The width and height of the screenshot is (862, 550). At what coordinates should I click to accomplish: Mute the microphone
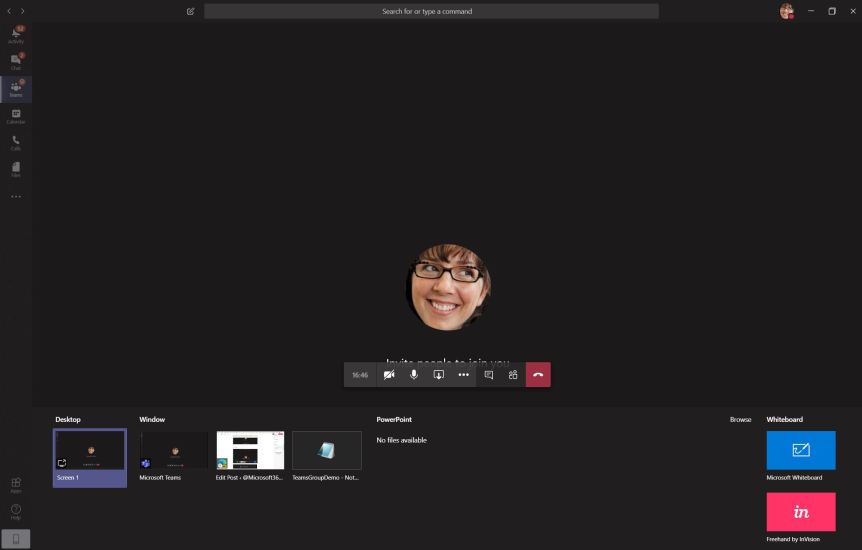click(x=414, y=375)
